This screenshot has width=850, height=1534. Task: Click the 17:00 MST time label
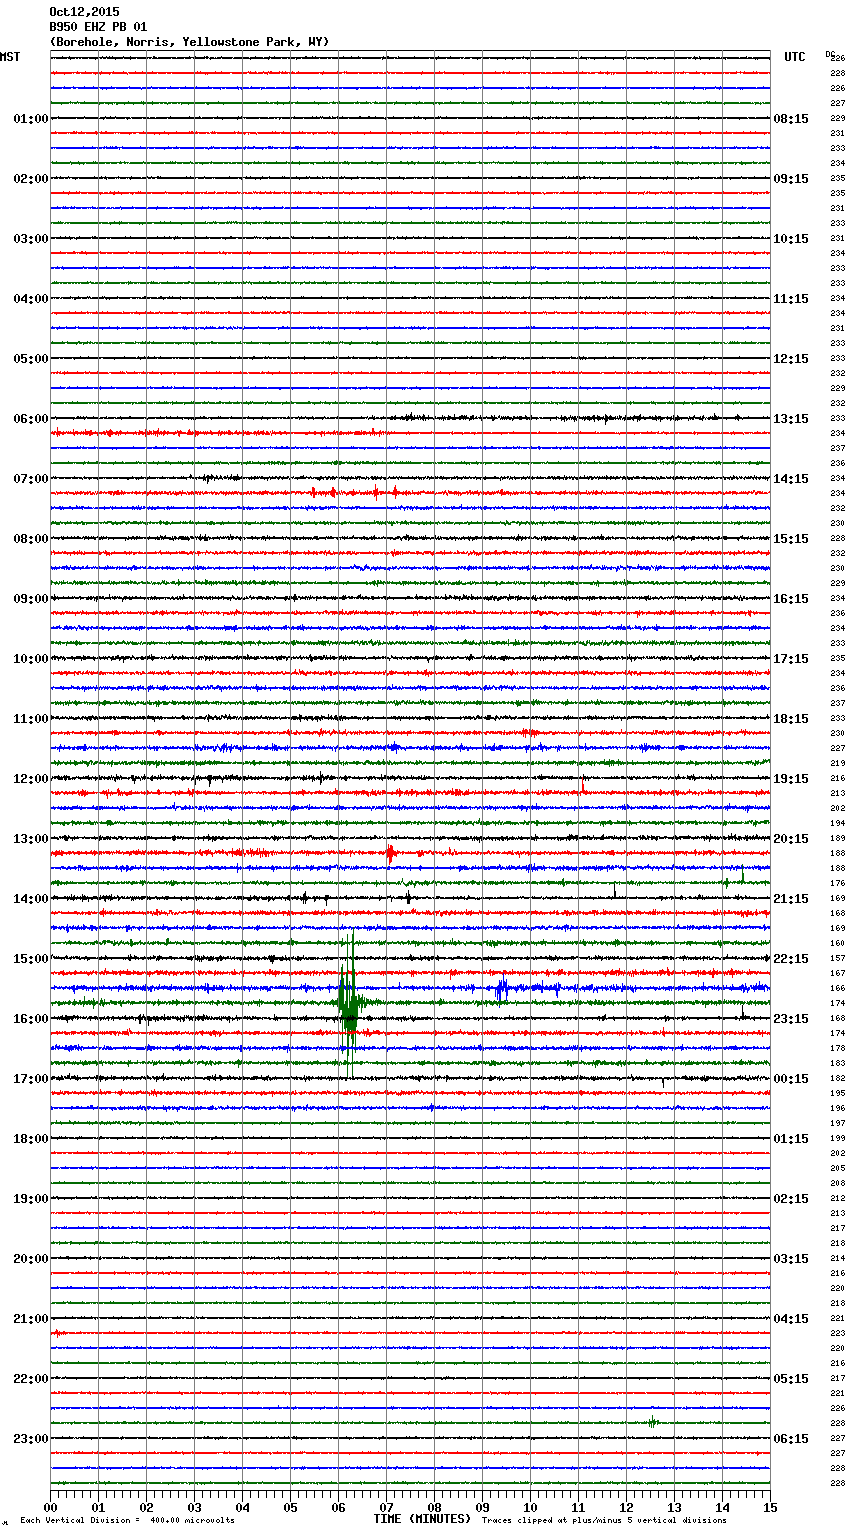pos(30,1079)
